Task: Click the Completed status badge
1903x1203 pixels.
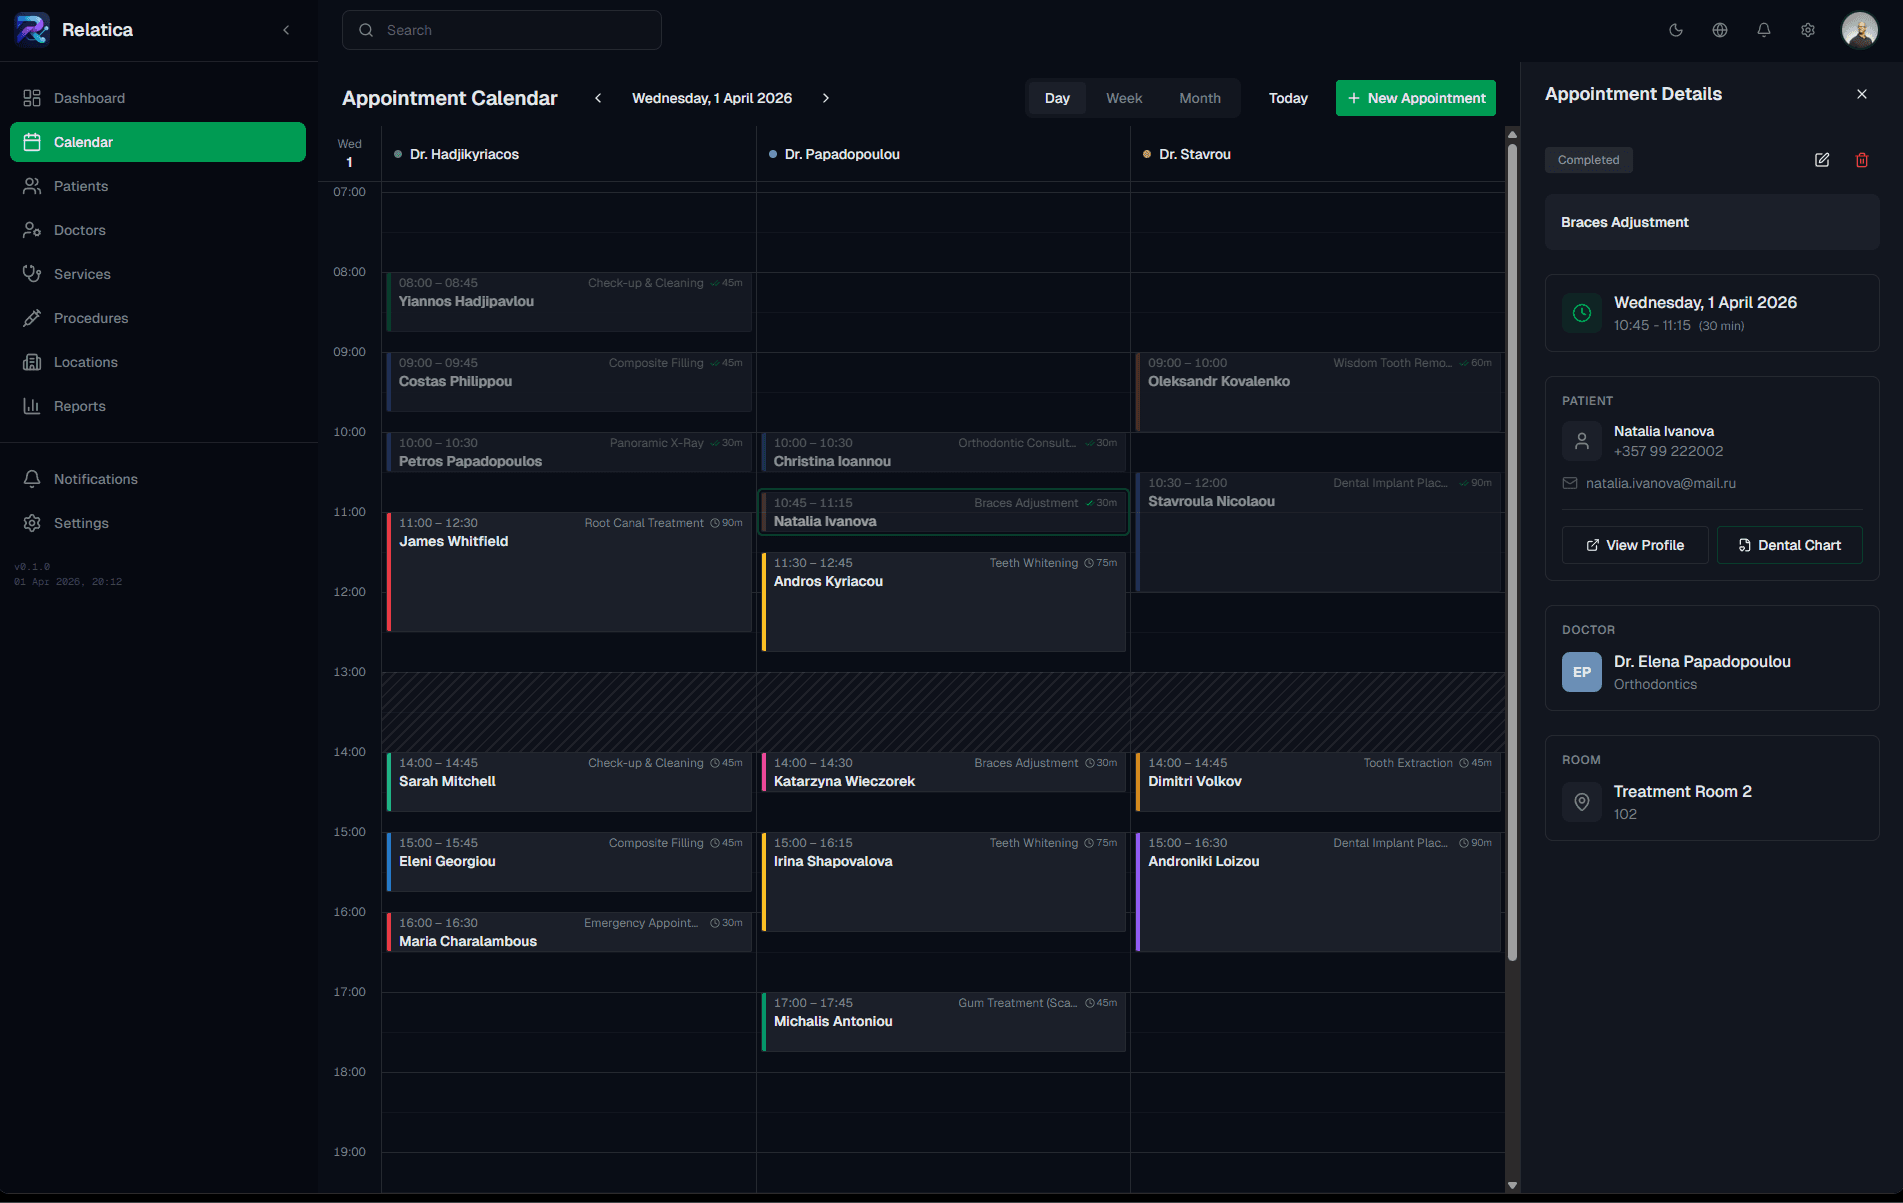Action: coord(1589,160)
